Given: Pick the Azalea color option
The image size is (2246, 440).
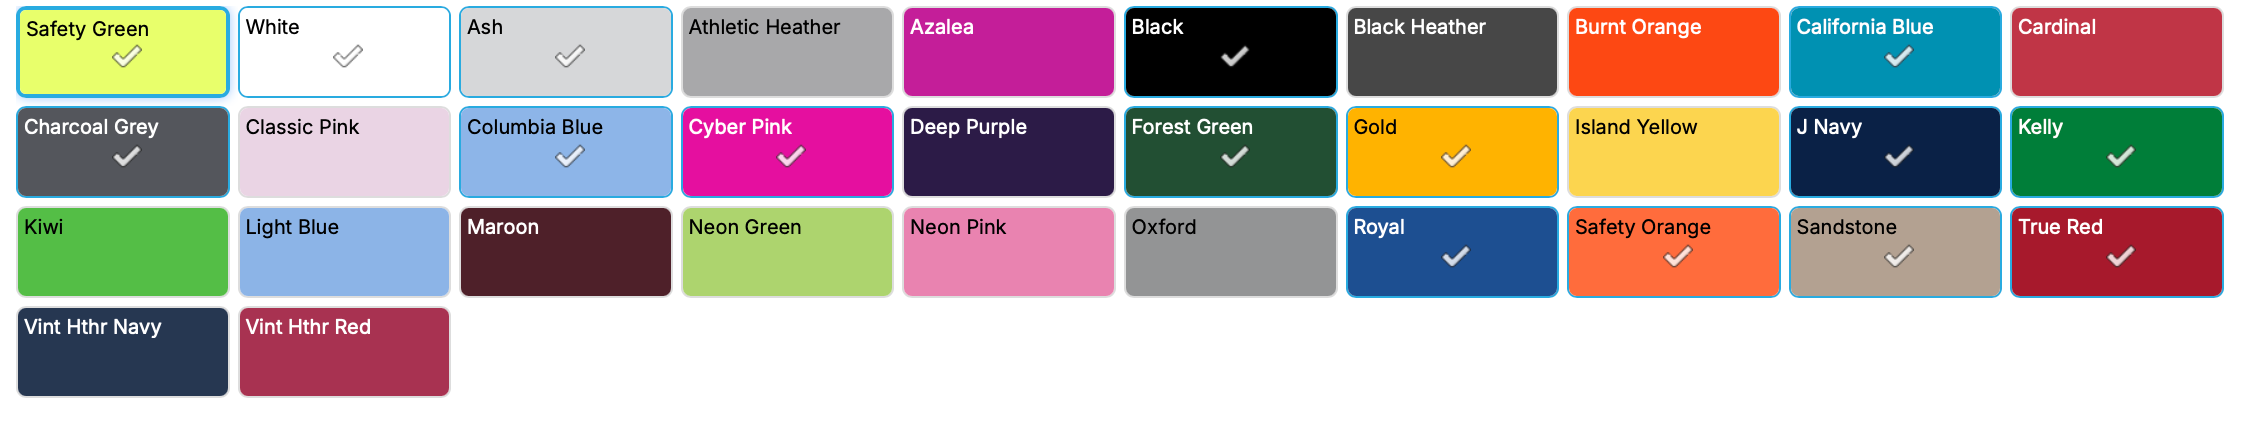Looking at the screenshot, I should click(x=1008, y=52).
